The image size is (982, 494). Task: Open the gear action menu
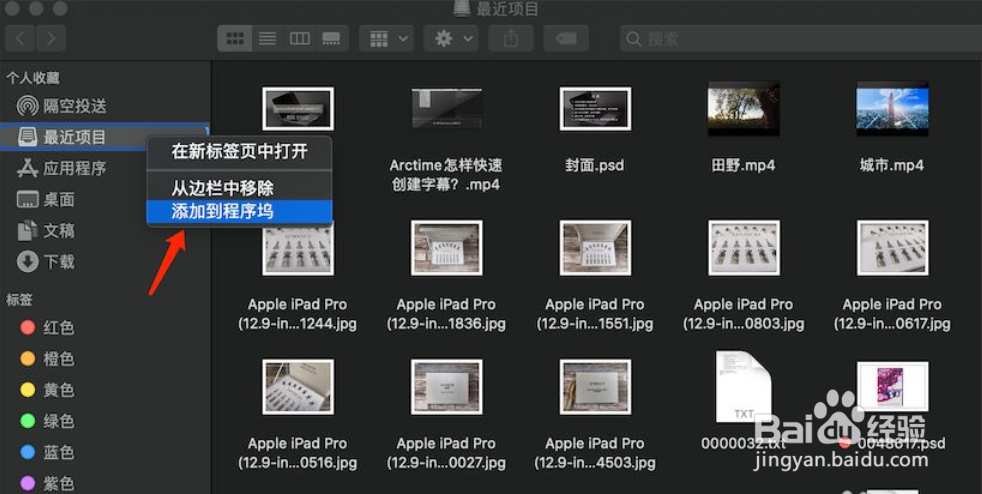pyautogui.click(x=451, y=39)
